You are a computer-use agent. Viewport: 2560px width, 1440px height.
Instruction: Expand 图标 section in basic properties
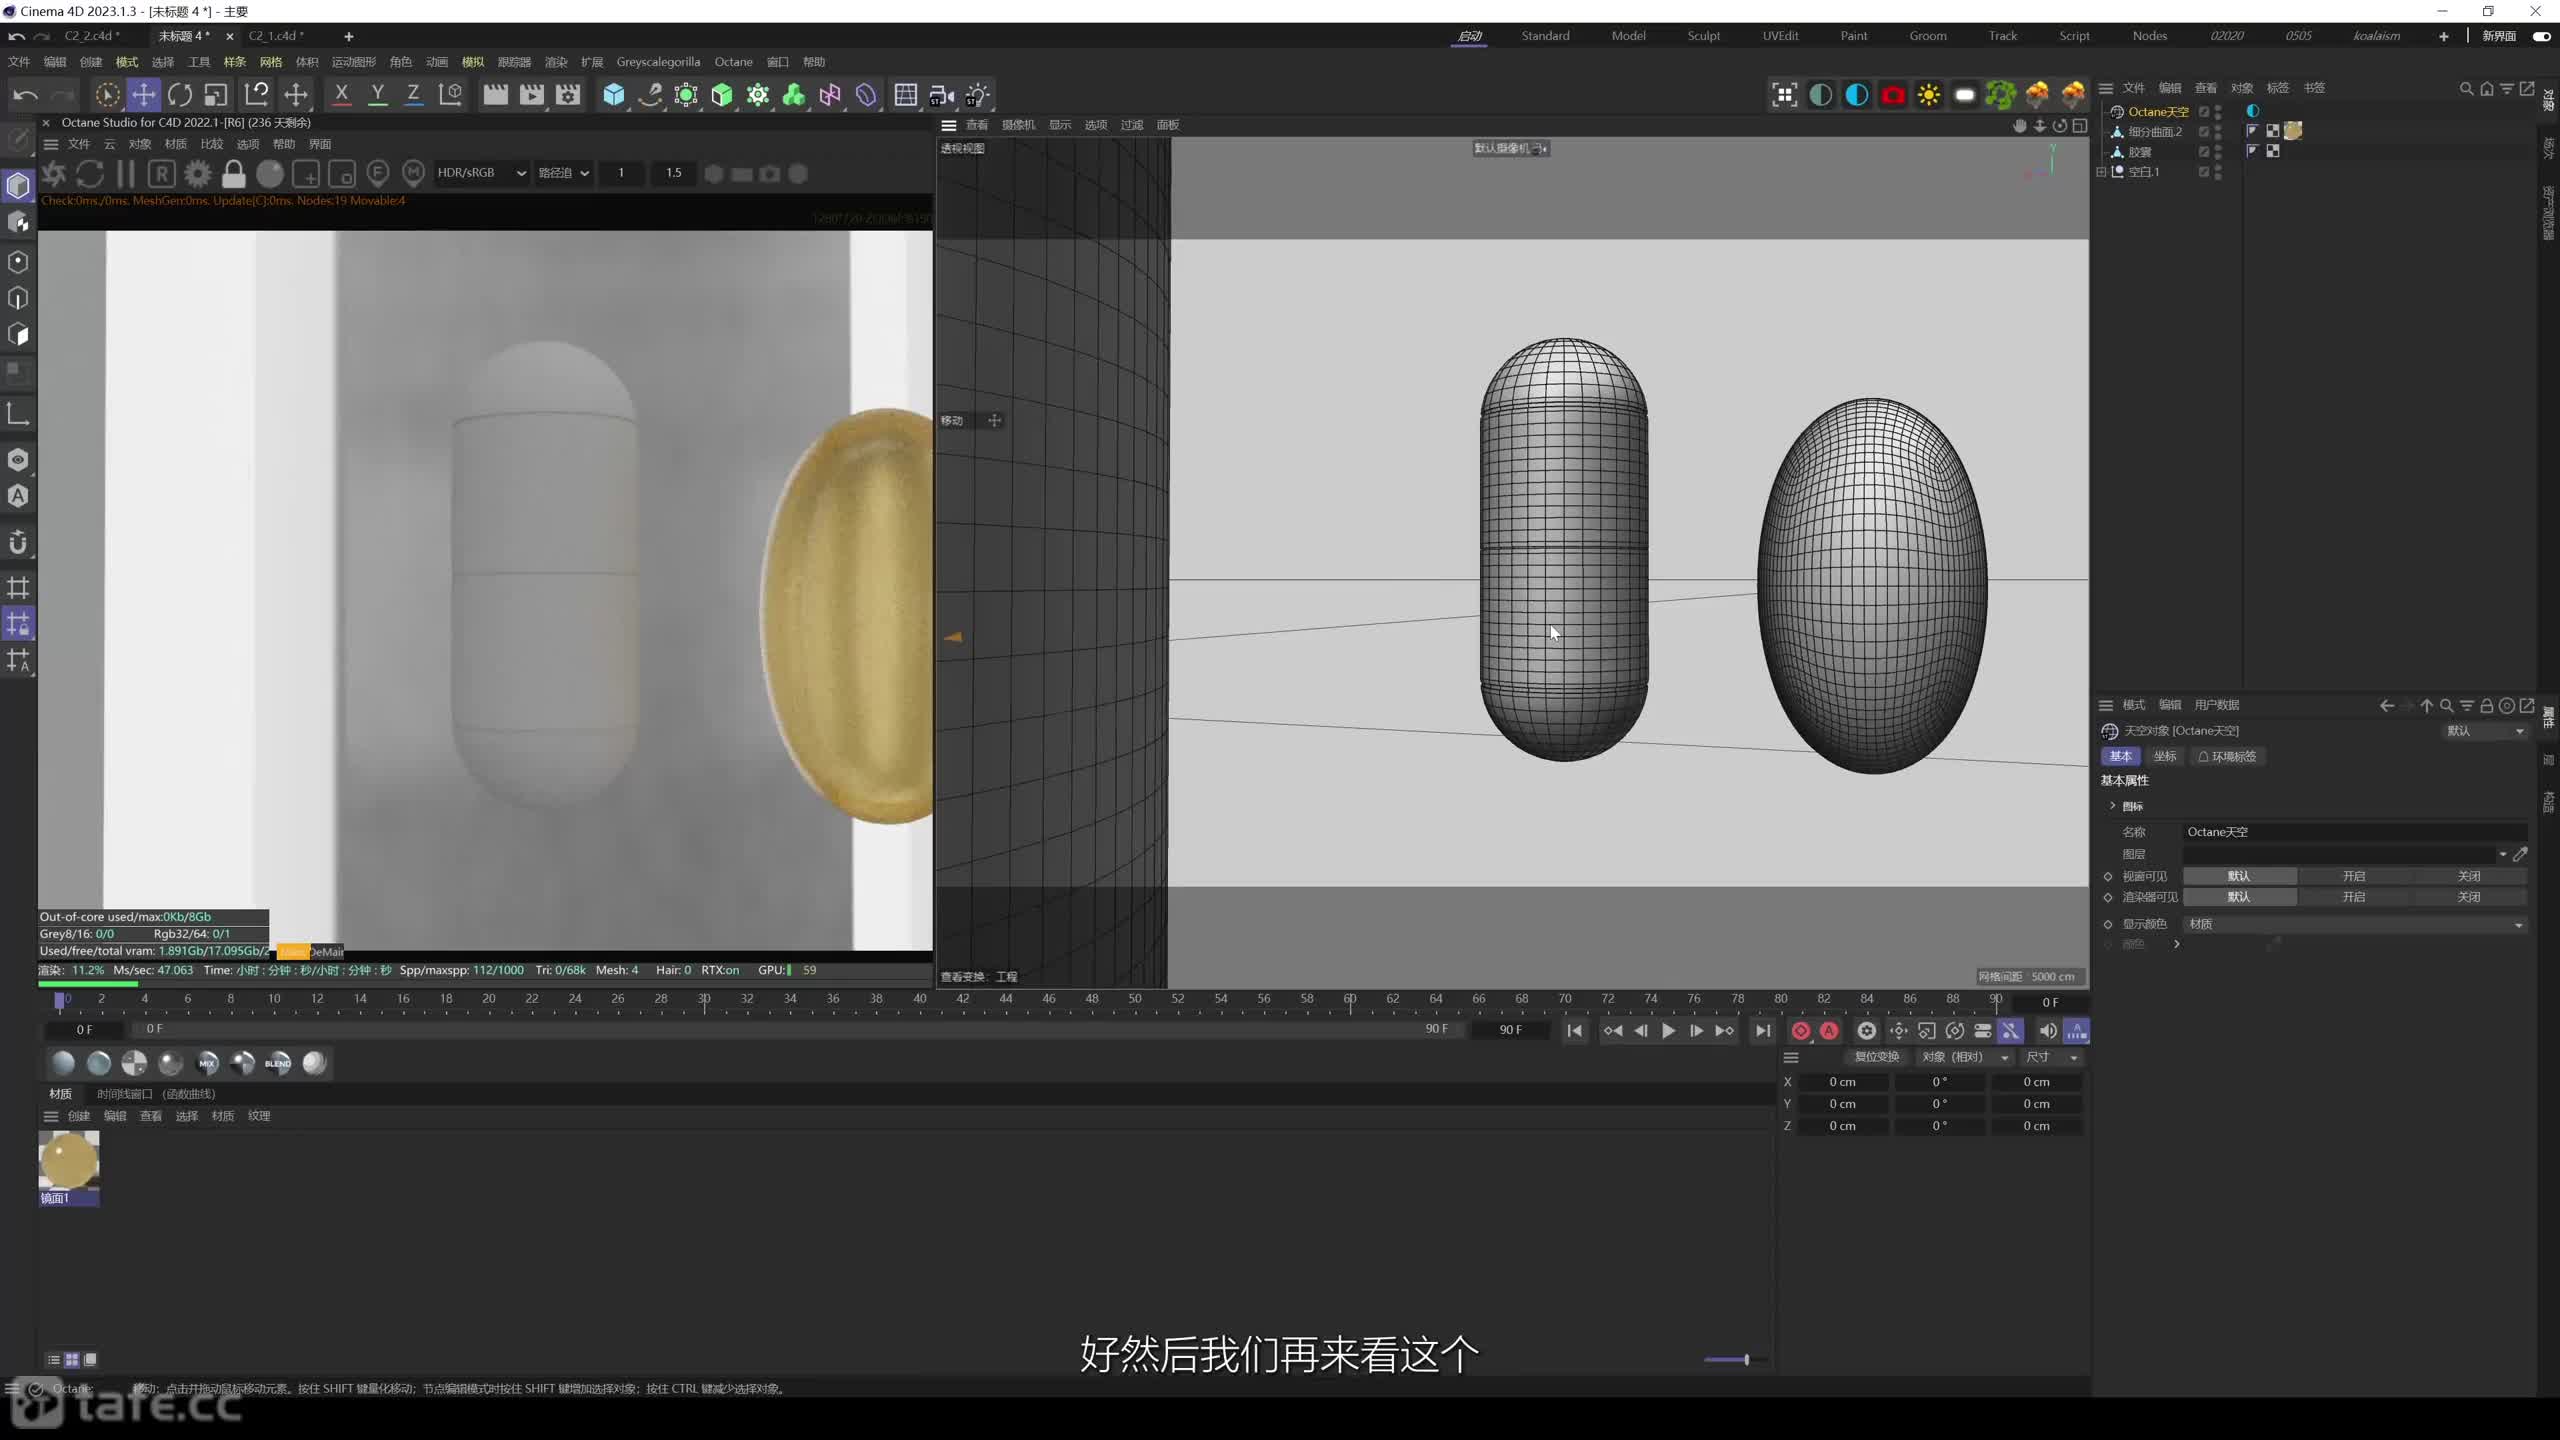(2113, 806)
